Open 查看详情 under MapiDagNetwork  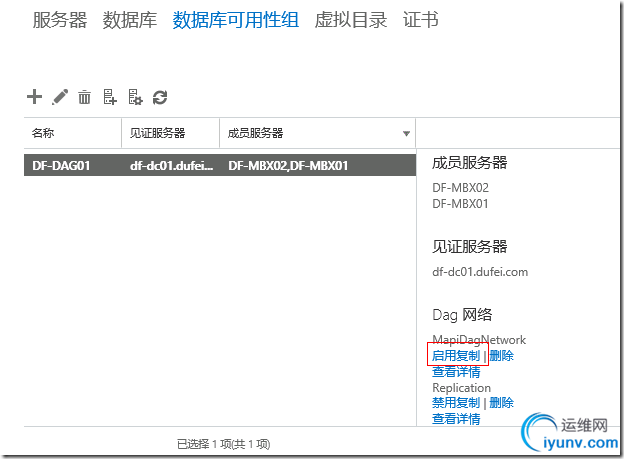[x=456, y=372]
